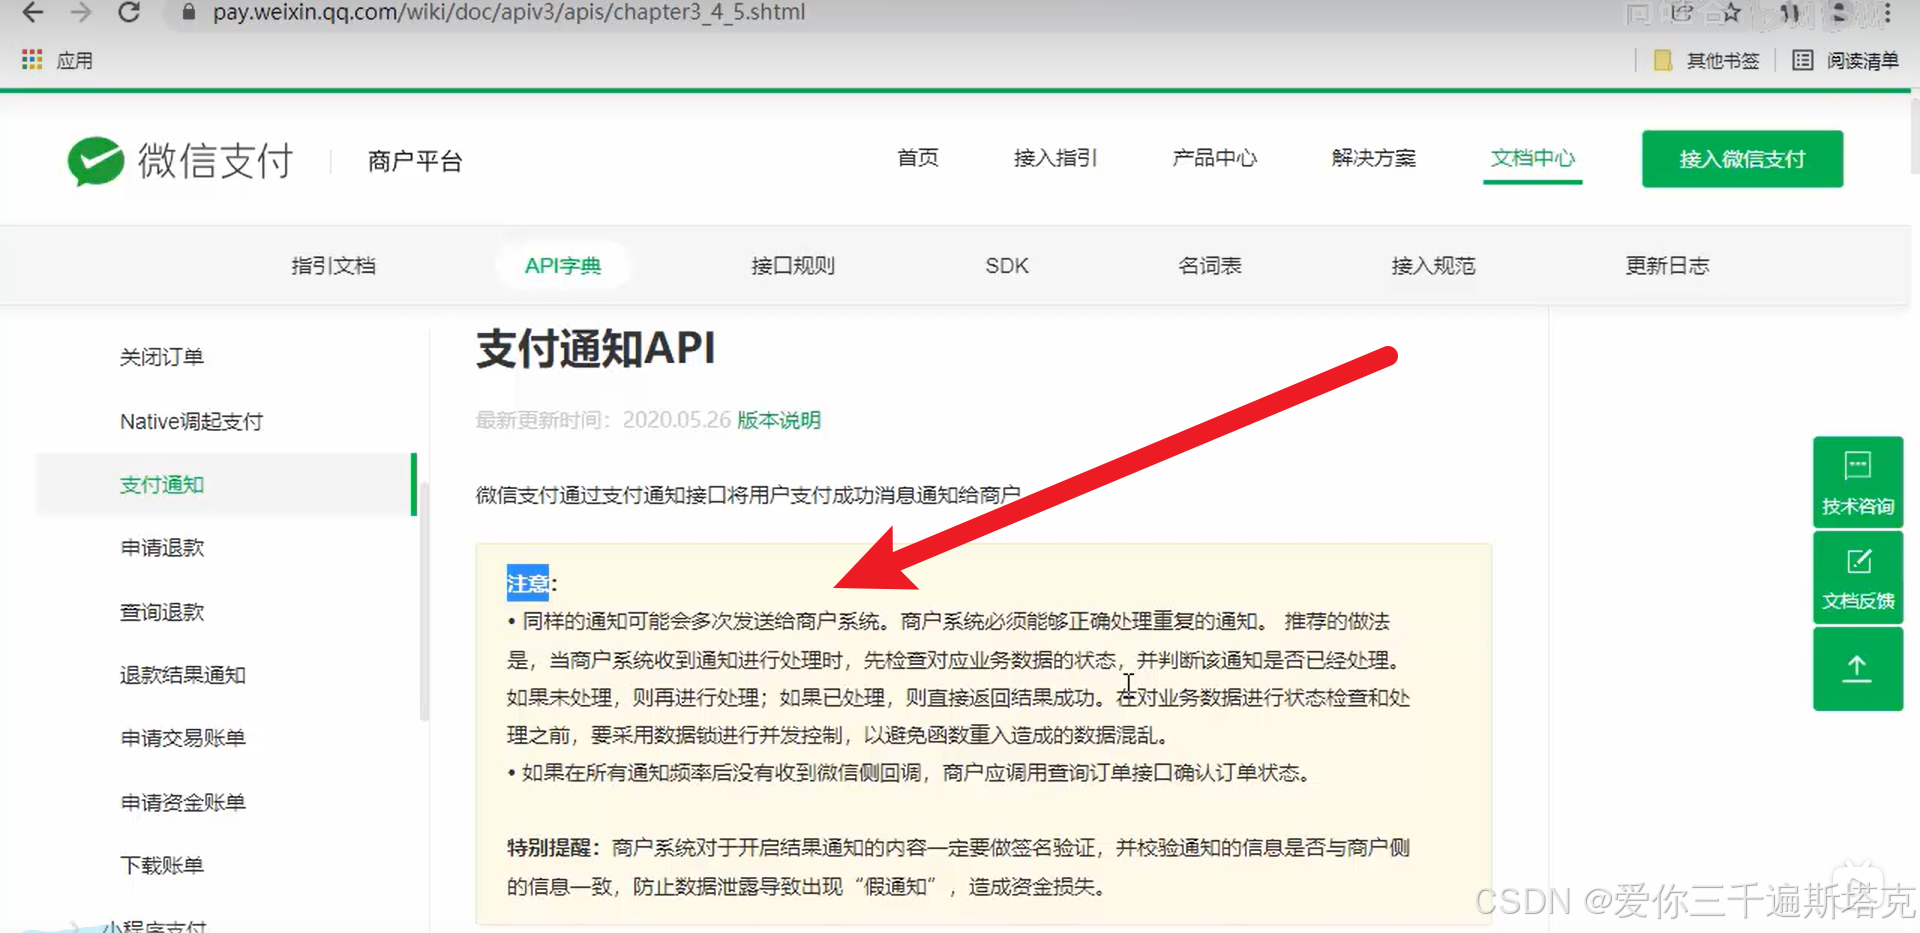1920x933 pixels.
Task: Open the Chrome three-dot menu
Action: click(x=1887, y=13)
